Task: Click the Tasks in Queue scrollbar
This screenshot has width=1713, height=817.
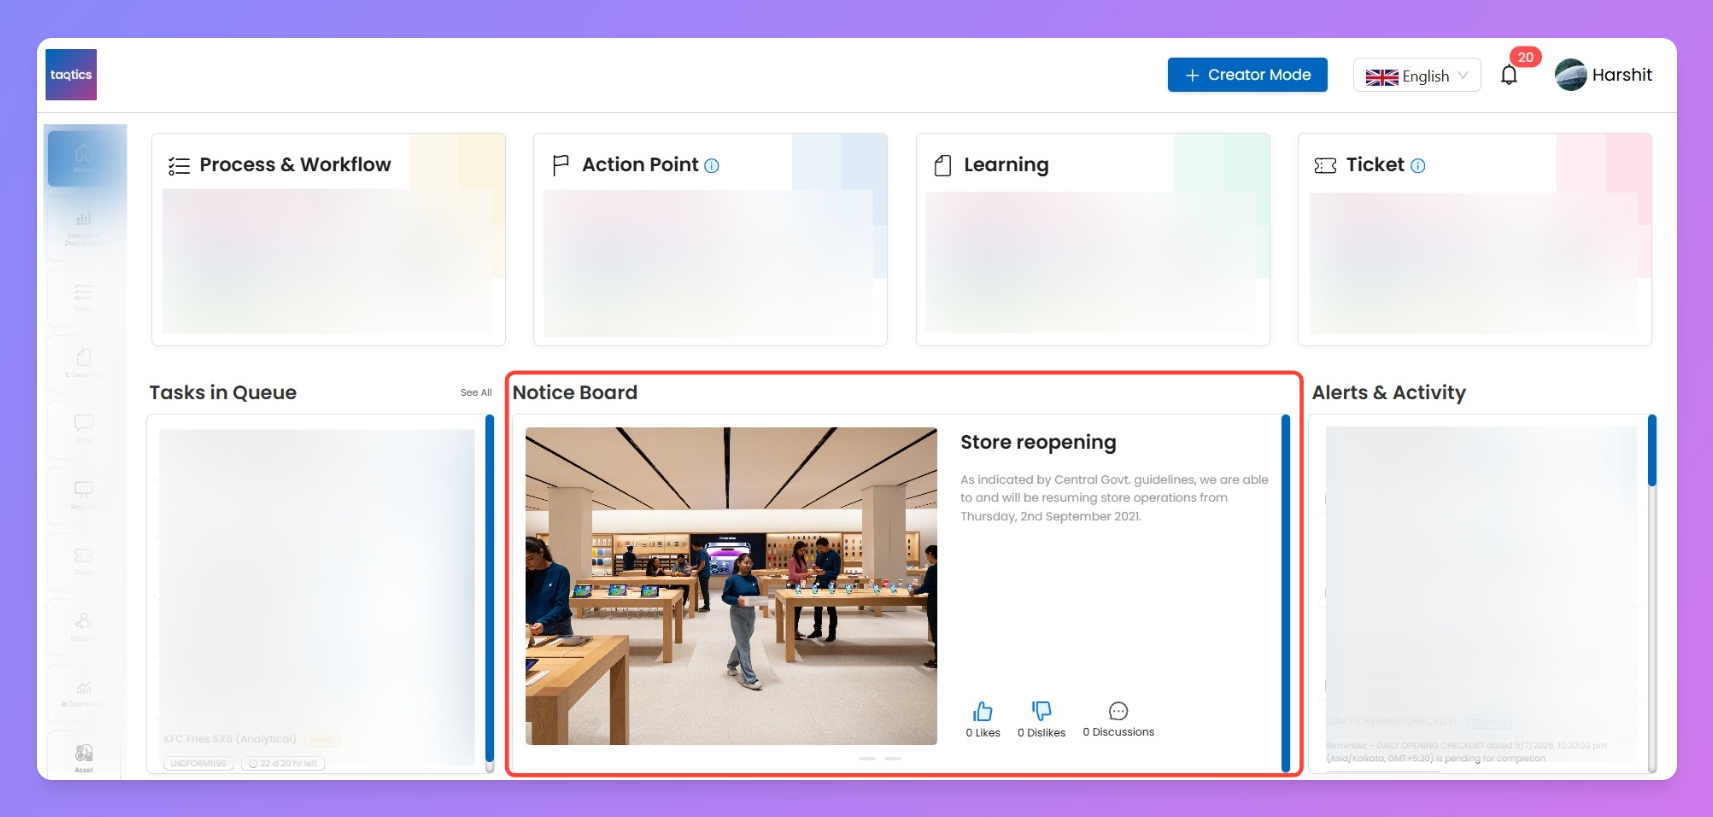Action: coord(490,590)
